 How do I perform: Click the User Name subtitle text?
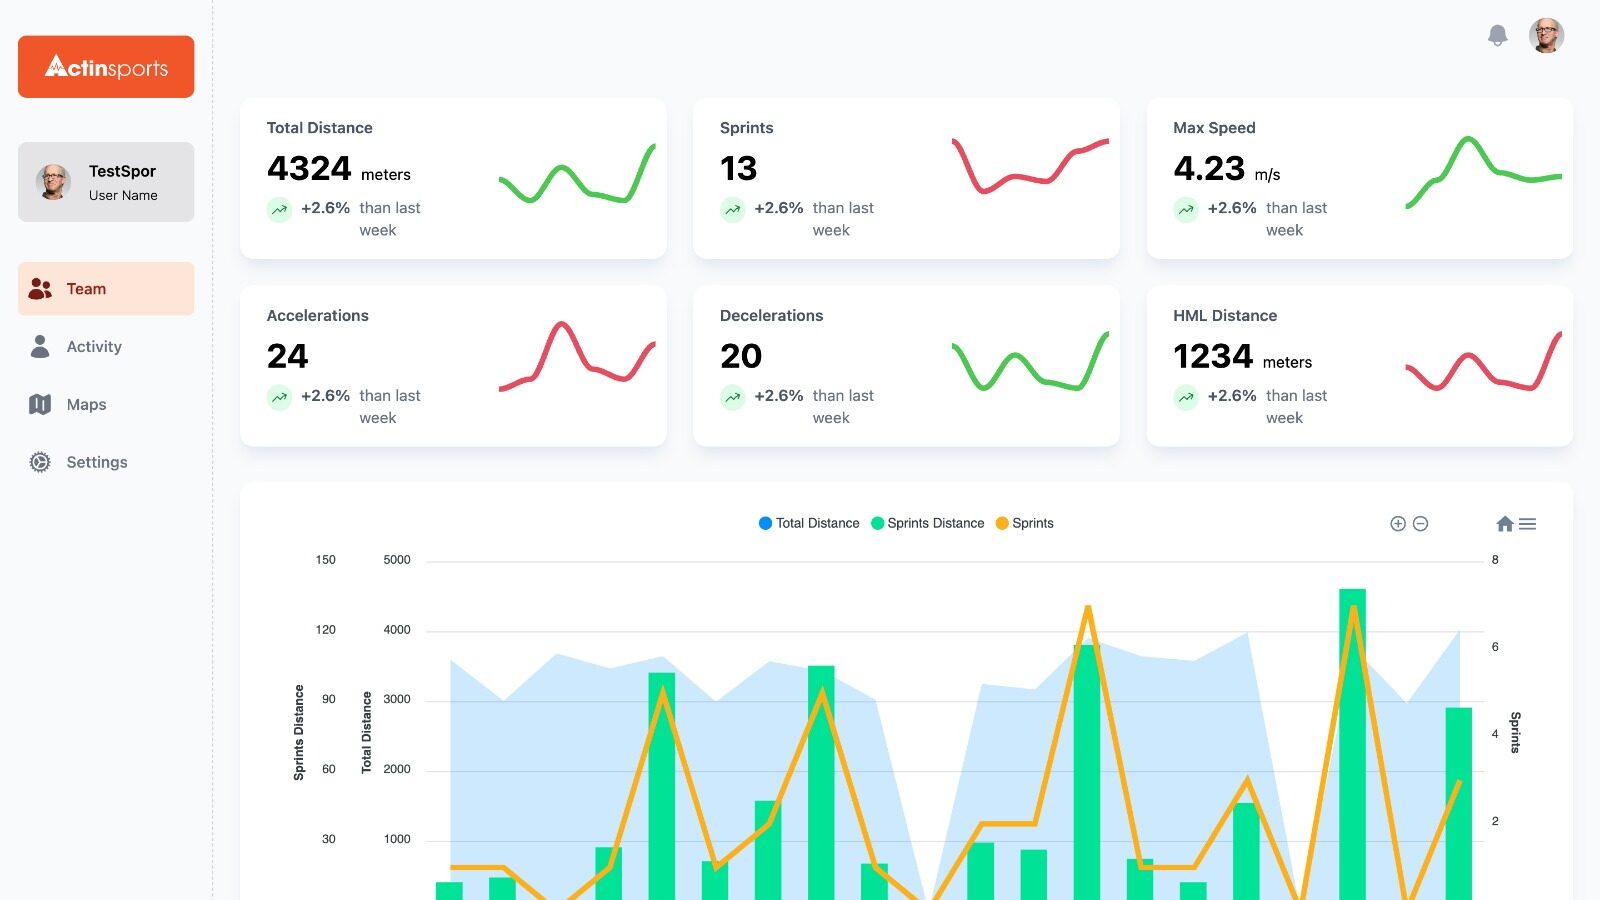123,196
